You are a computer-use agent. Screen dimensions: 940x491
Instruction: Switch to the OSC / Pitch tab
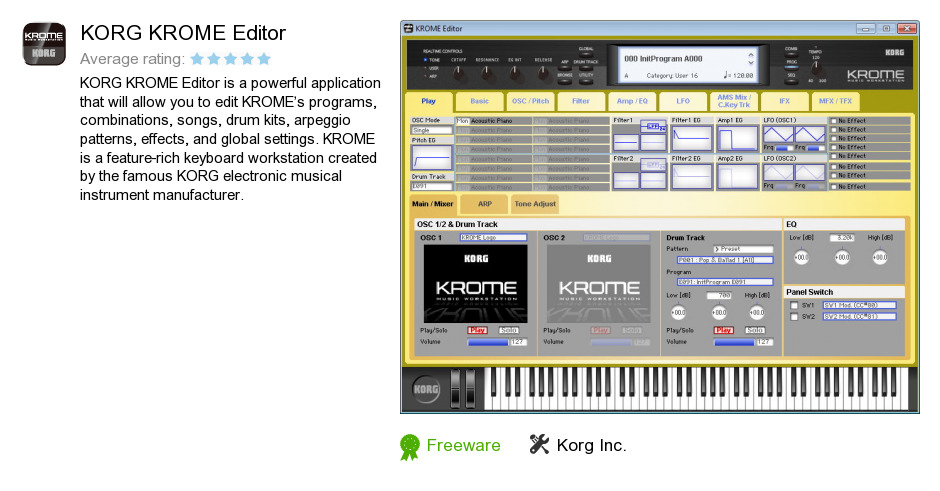pyautogui.click(x=530, y=101)
